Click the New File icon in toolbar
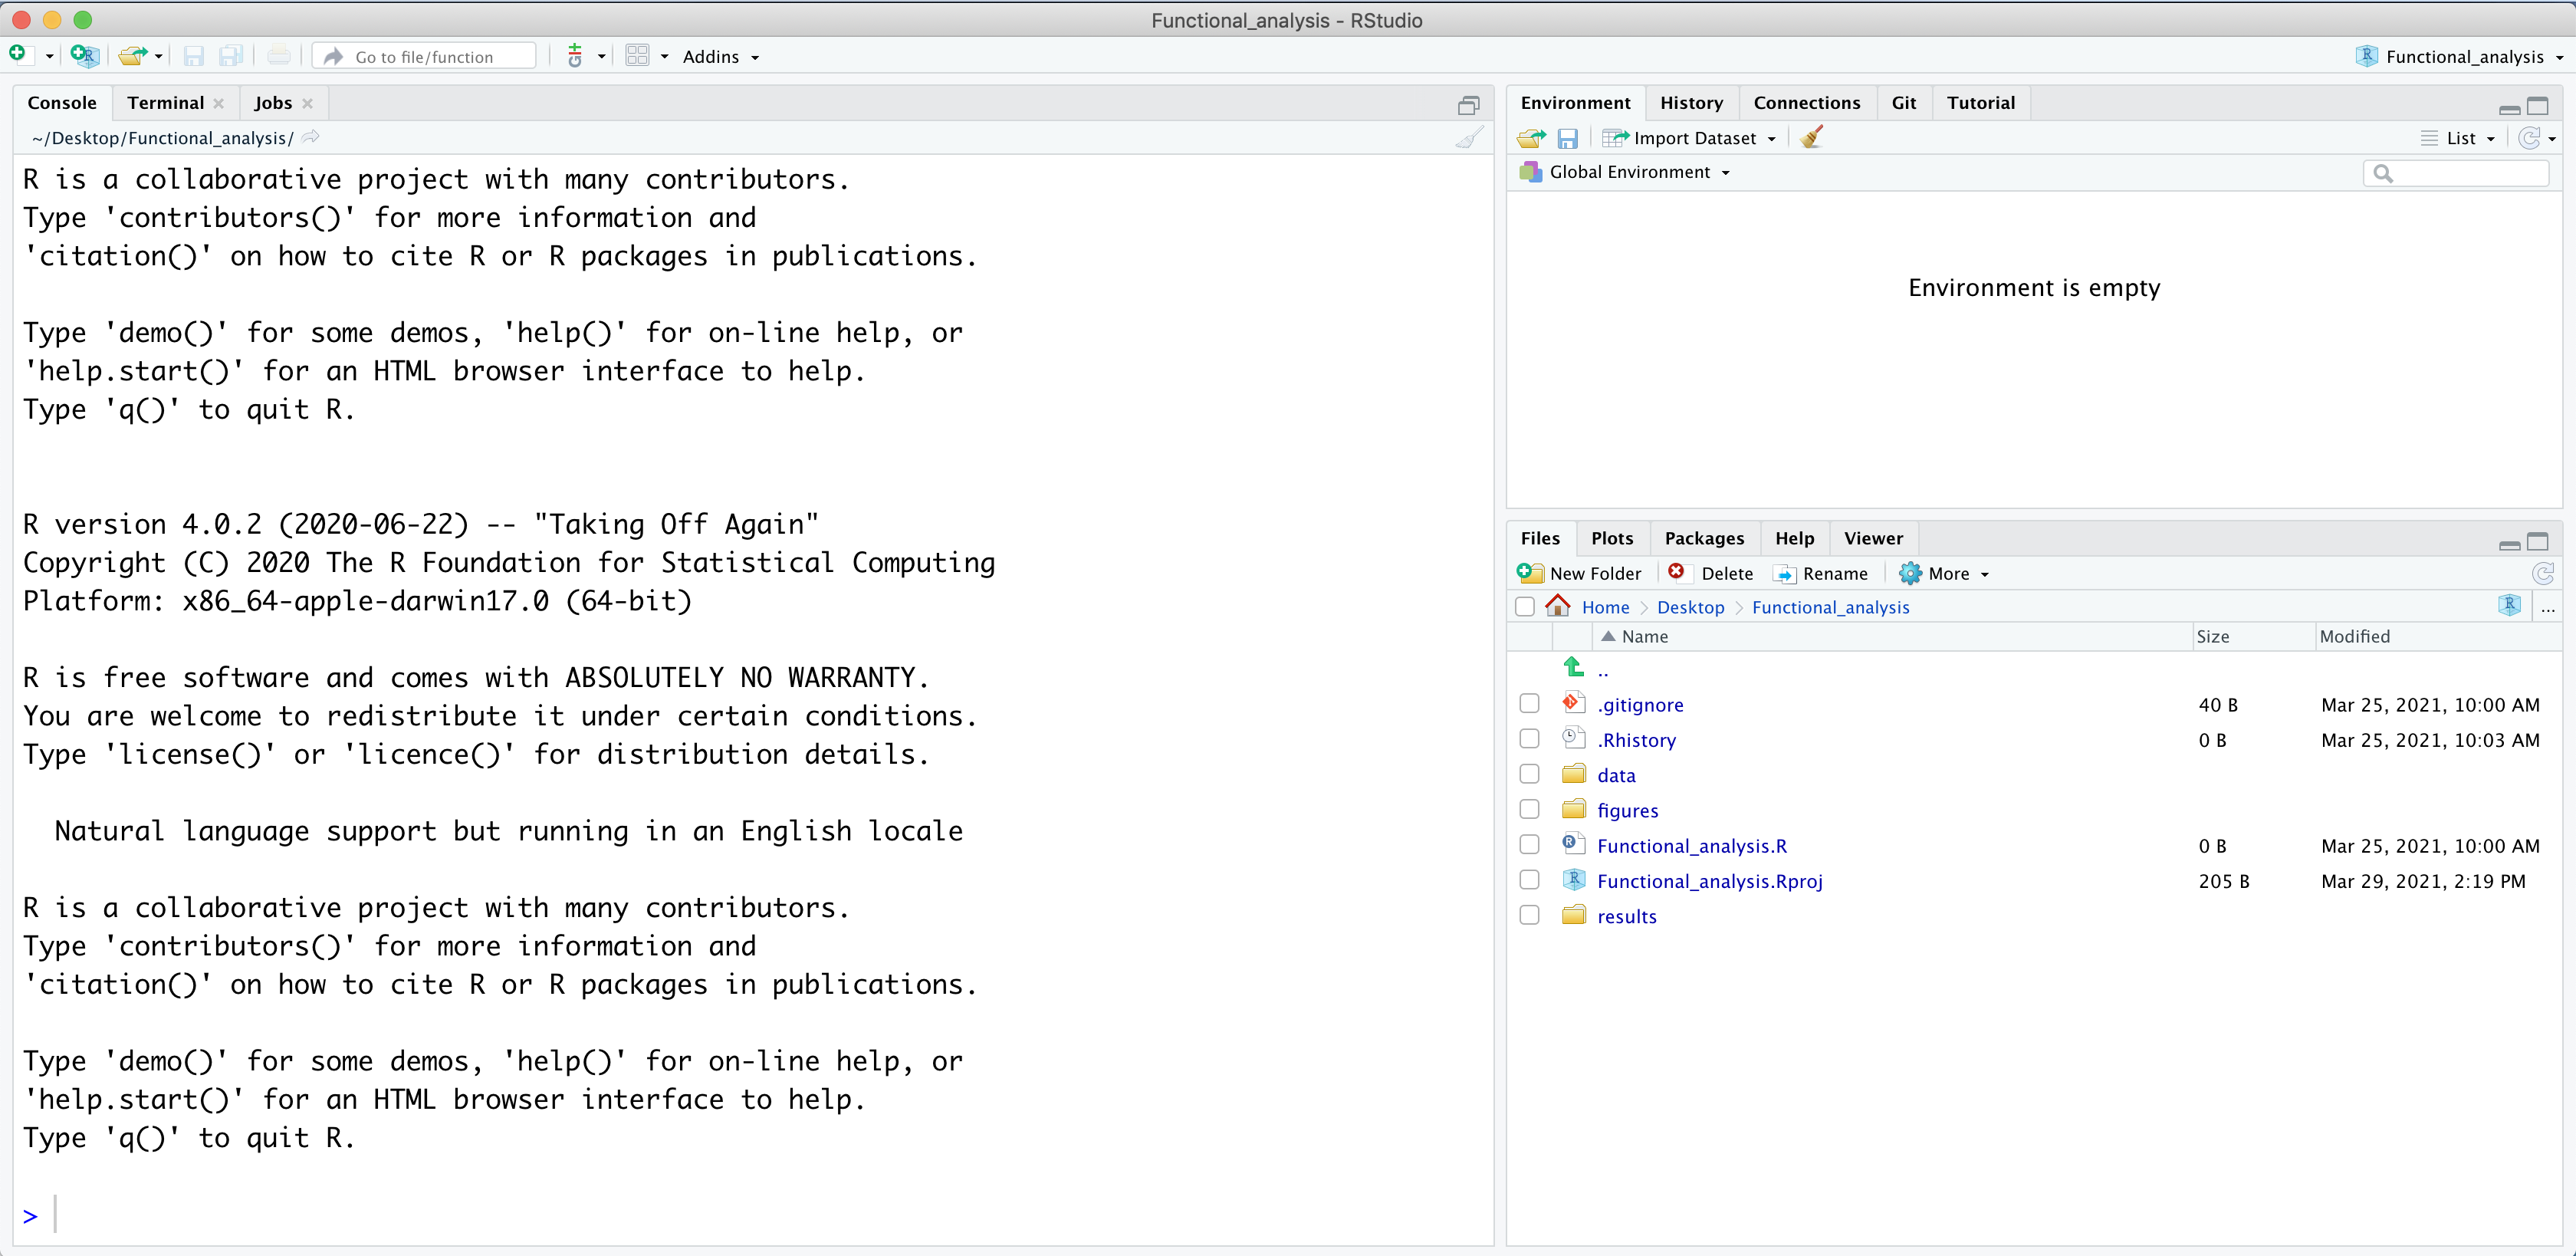 coord(18,55)
